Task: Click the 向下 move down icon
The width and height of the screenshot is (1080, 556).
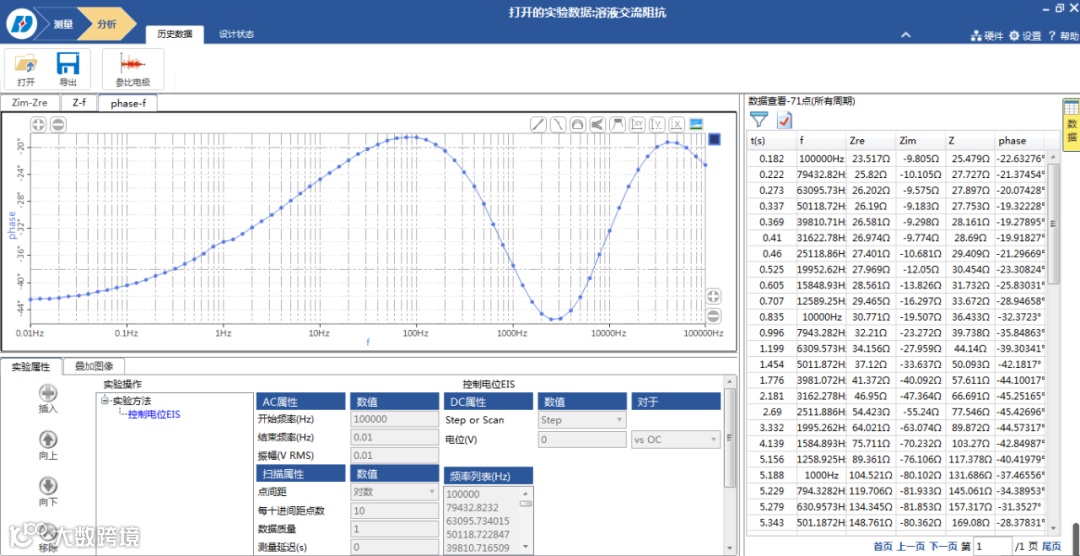Action: tap(48, 486)
